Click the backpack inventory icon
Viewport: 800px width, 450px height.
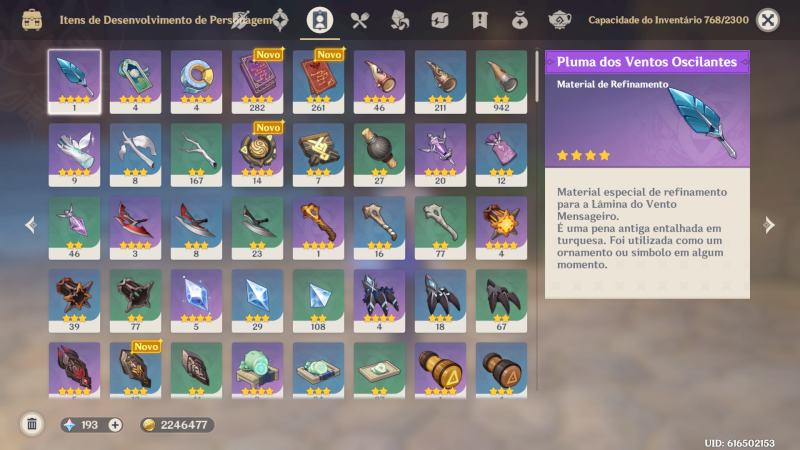(x=32, y=20)
